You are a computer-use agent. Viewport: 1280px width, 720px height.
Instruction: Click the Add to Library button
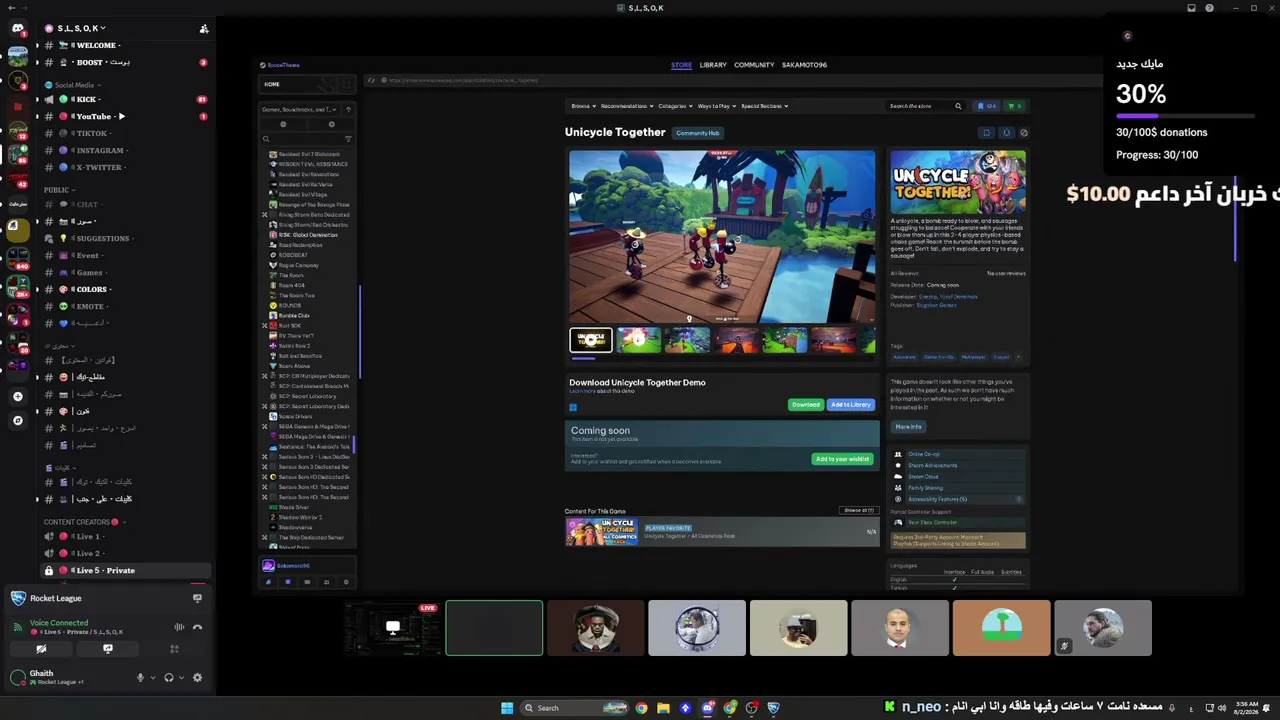click(x=851, y=404)
